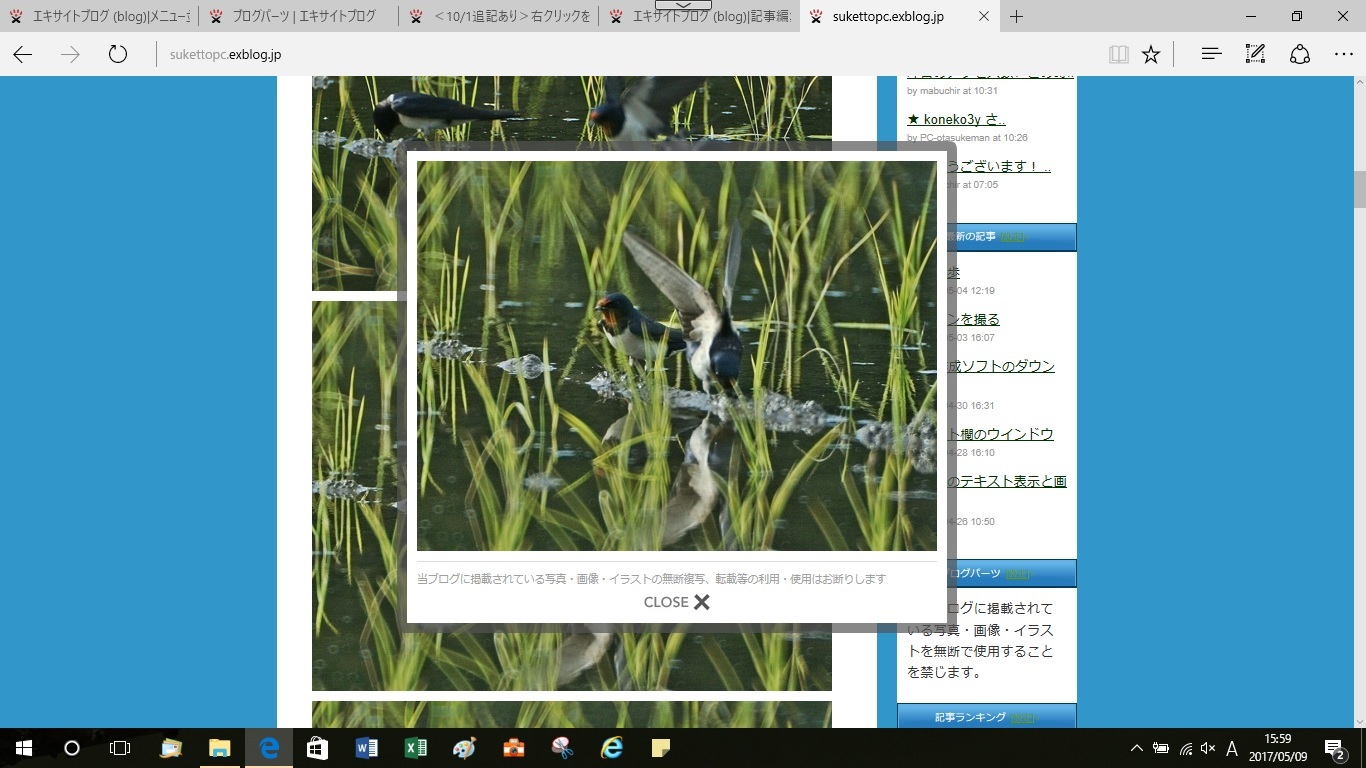This screenshot has height=768, width=1366.
Task: Show hidden system tray icons
Action: click(1136, 748)
